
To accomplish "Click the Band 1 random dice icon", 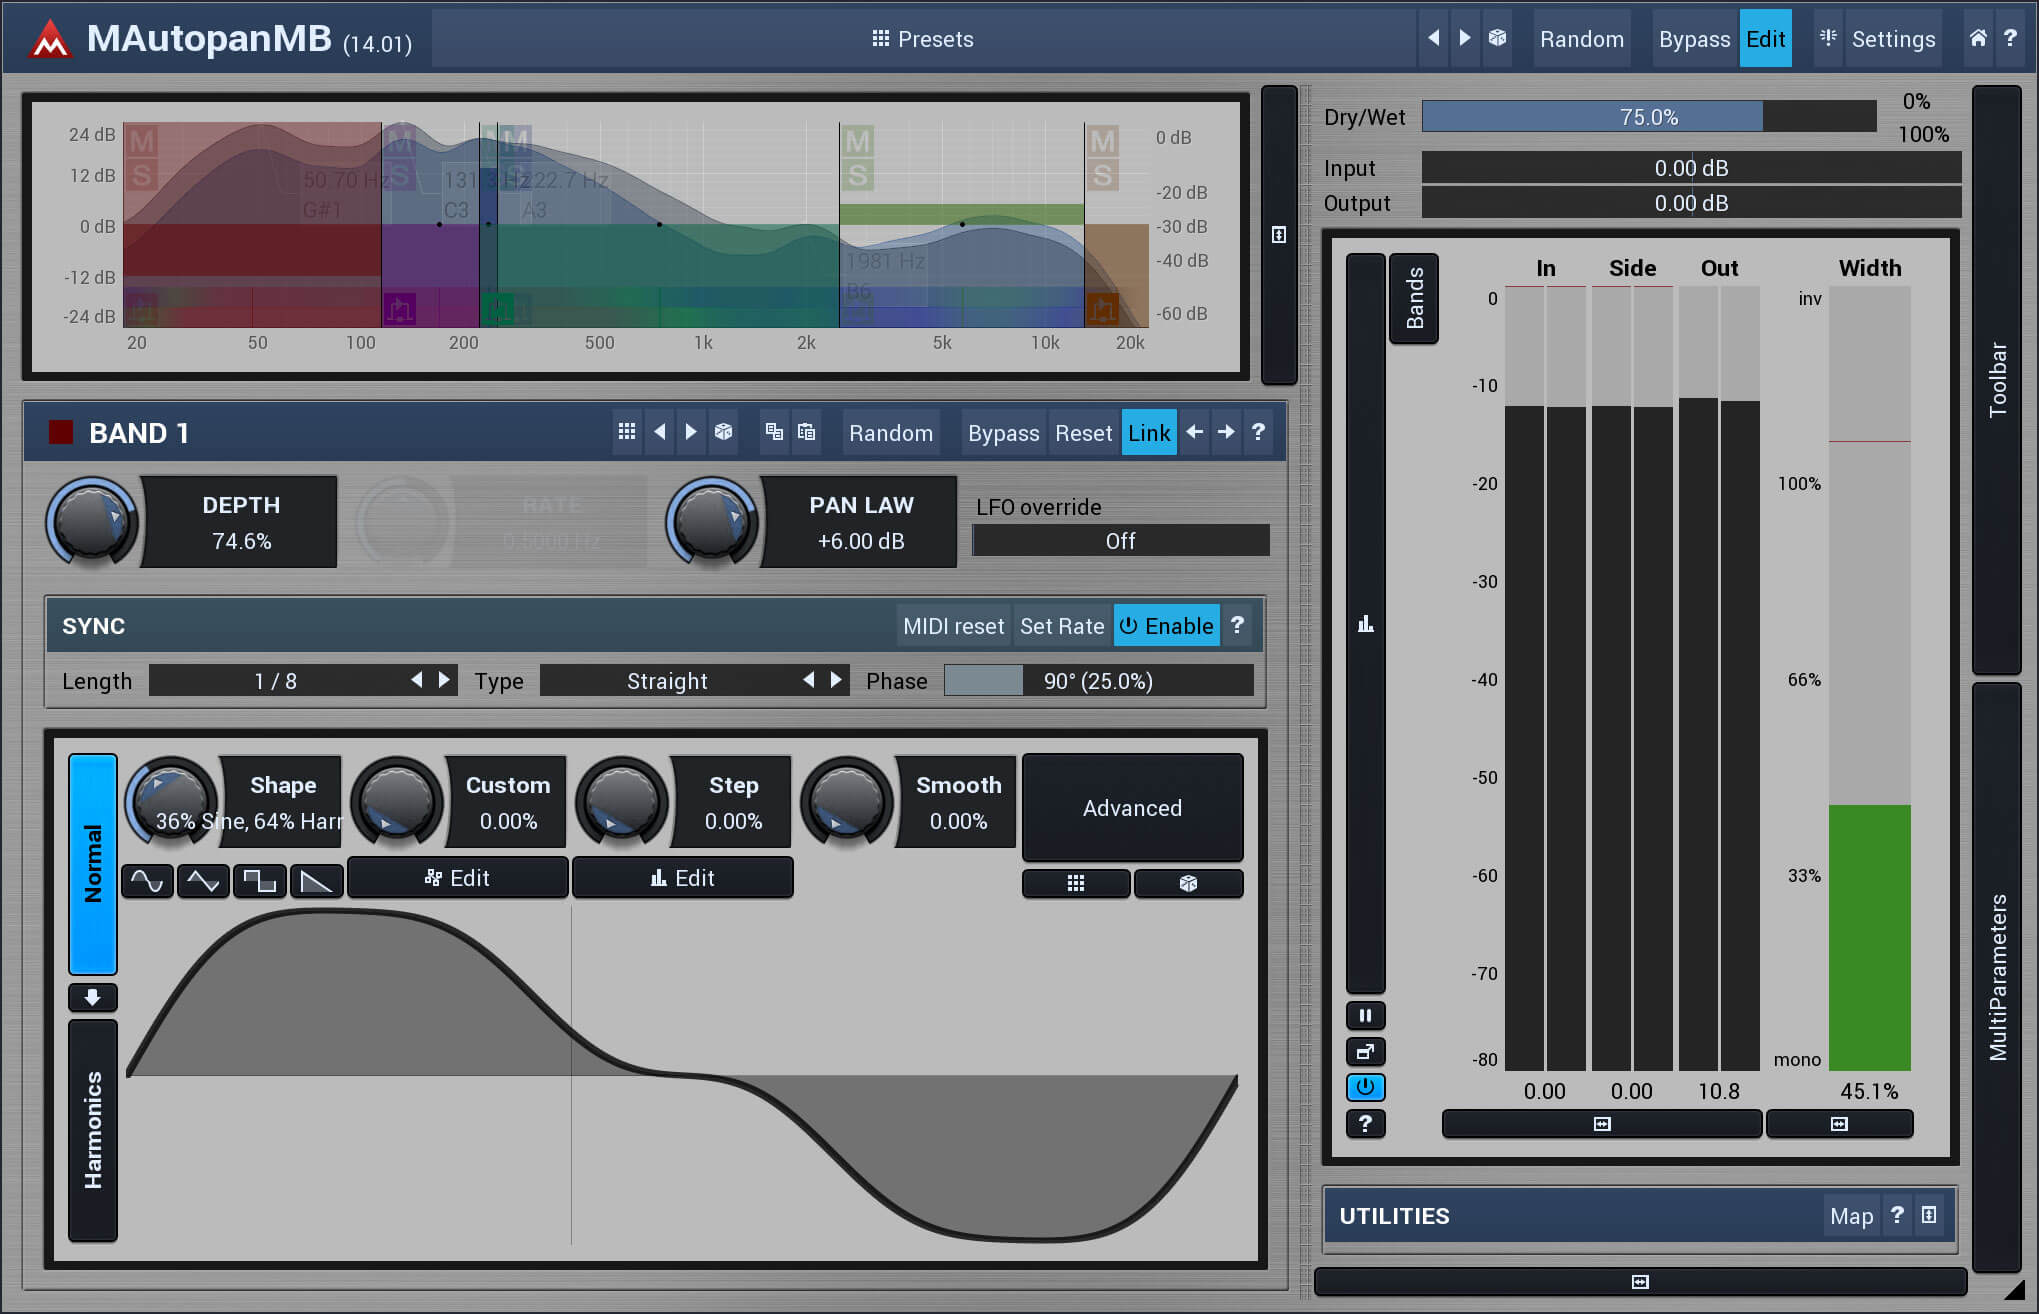I will (x=723, y=432).
